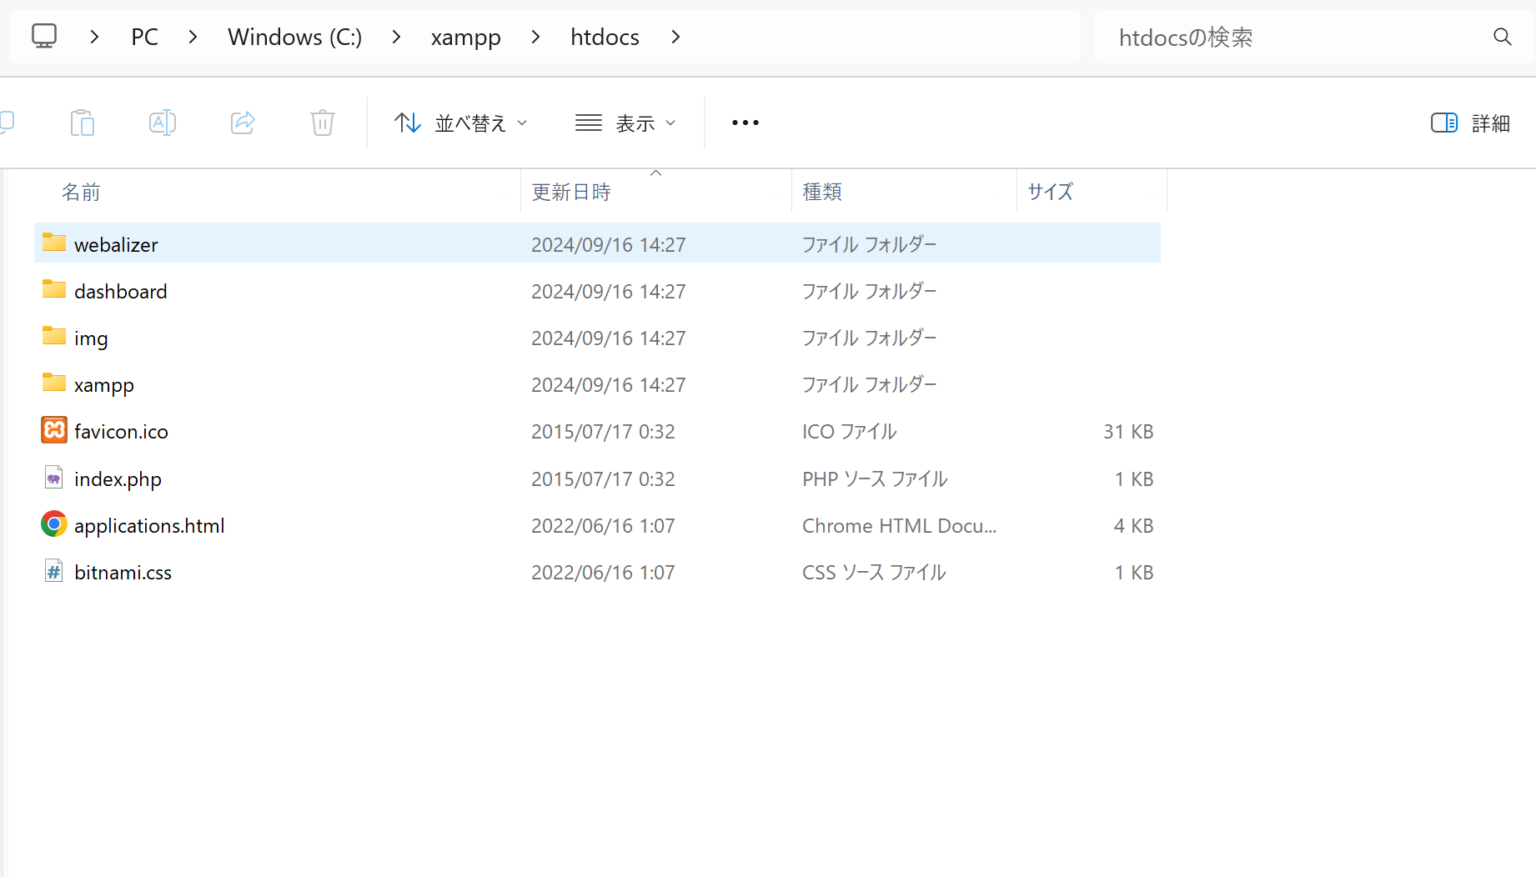Click the trash delete icon

coord(322,123)
